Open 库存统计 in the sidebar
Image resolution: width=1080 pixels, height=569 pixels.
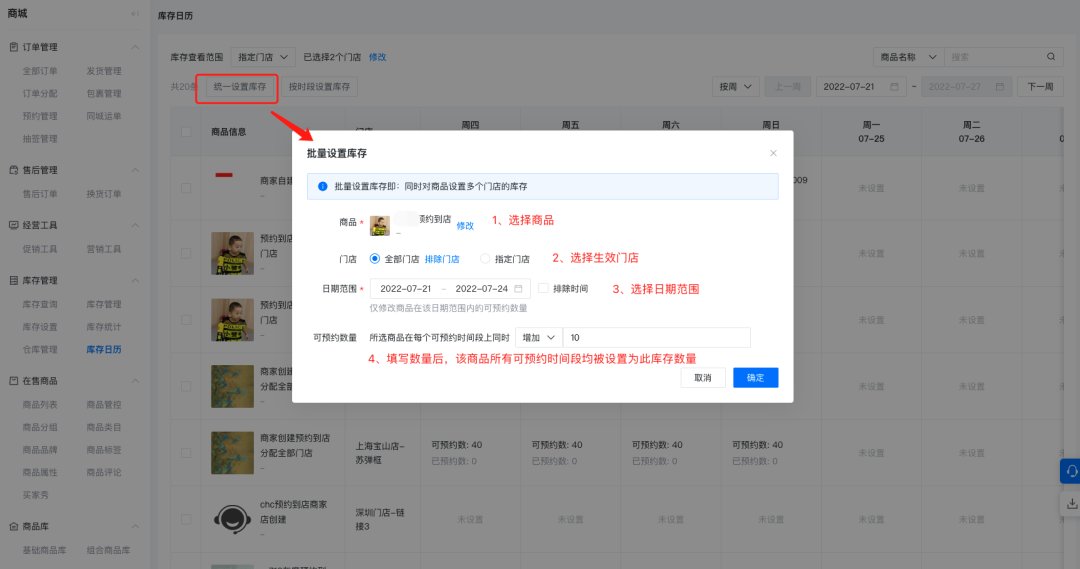(104, 327)
